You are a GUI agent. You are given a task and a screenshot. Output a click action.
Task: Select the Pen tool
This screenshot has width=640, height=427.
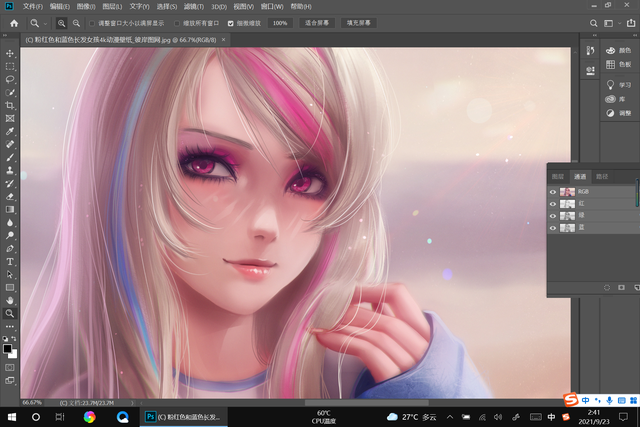(10, 249)
